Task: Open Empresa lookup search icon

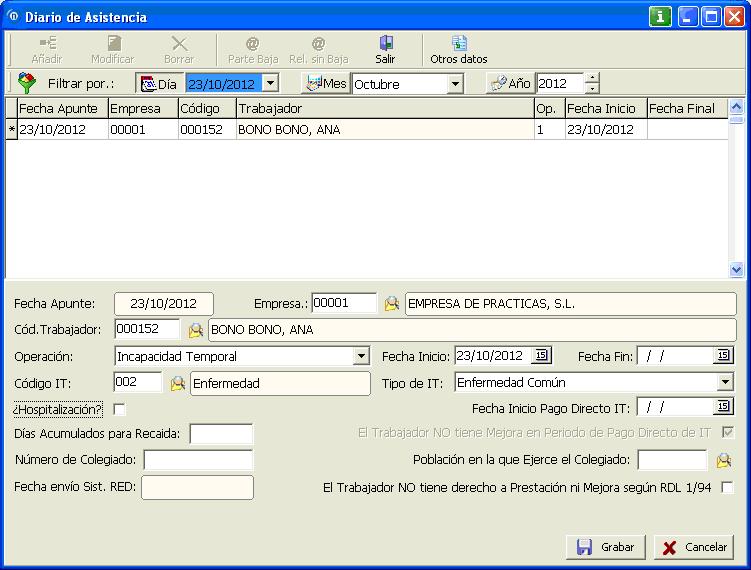Action: pyautogui.click(x=391, y=303)
